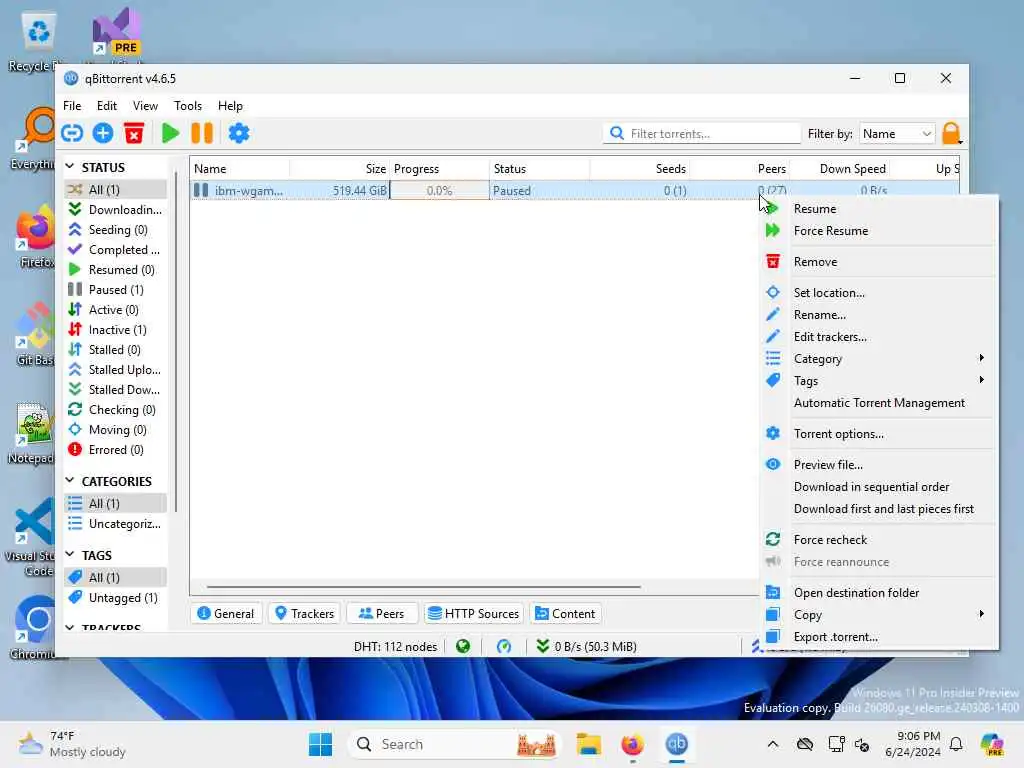Click the Size column header

pyautogui.click(x=340, y=168)
